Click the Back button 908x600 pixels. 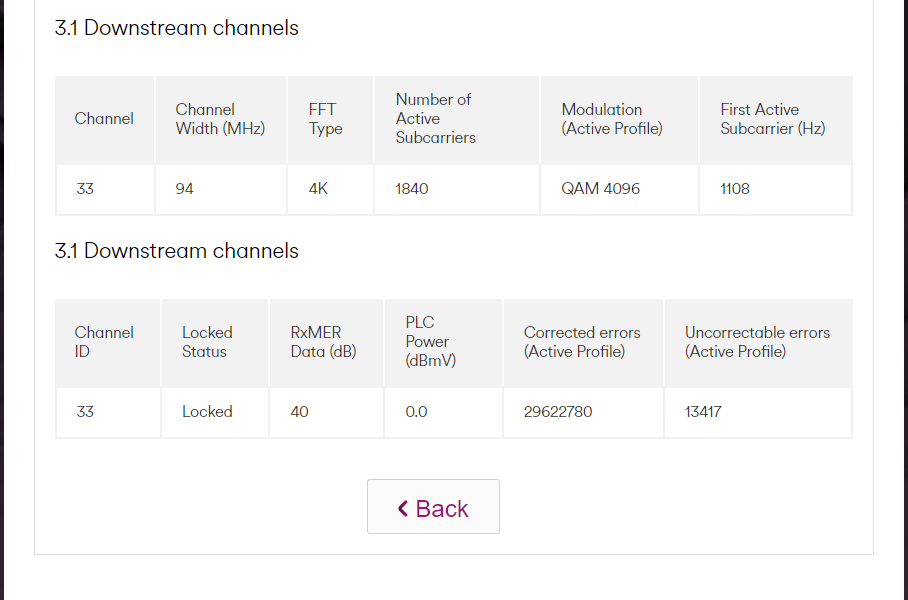point(433,507)
